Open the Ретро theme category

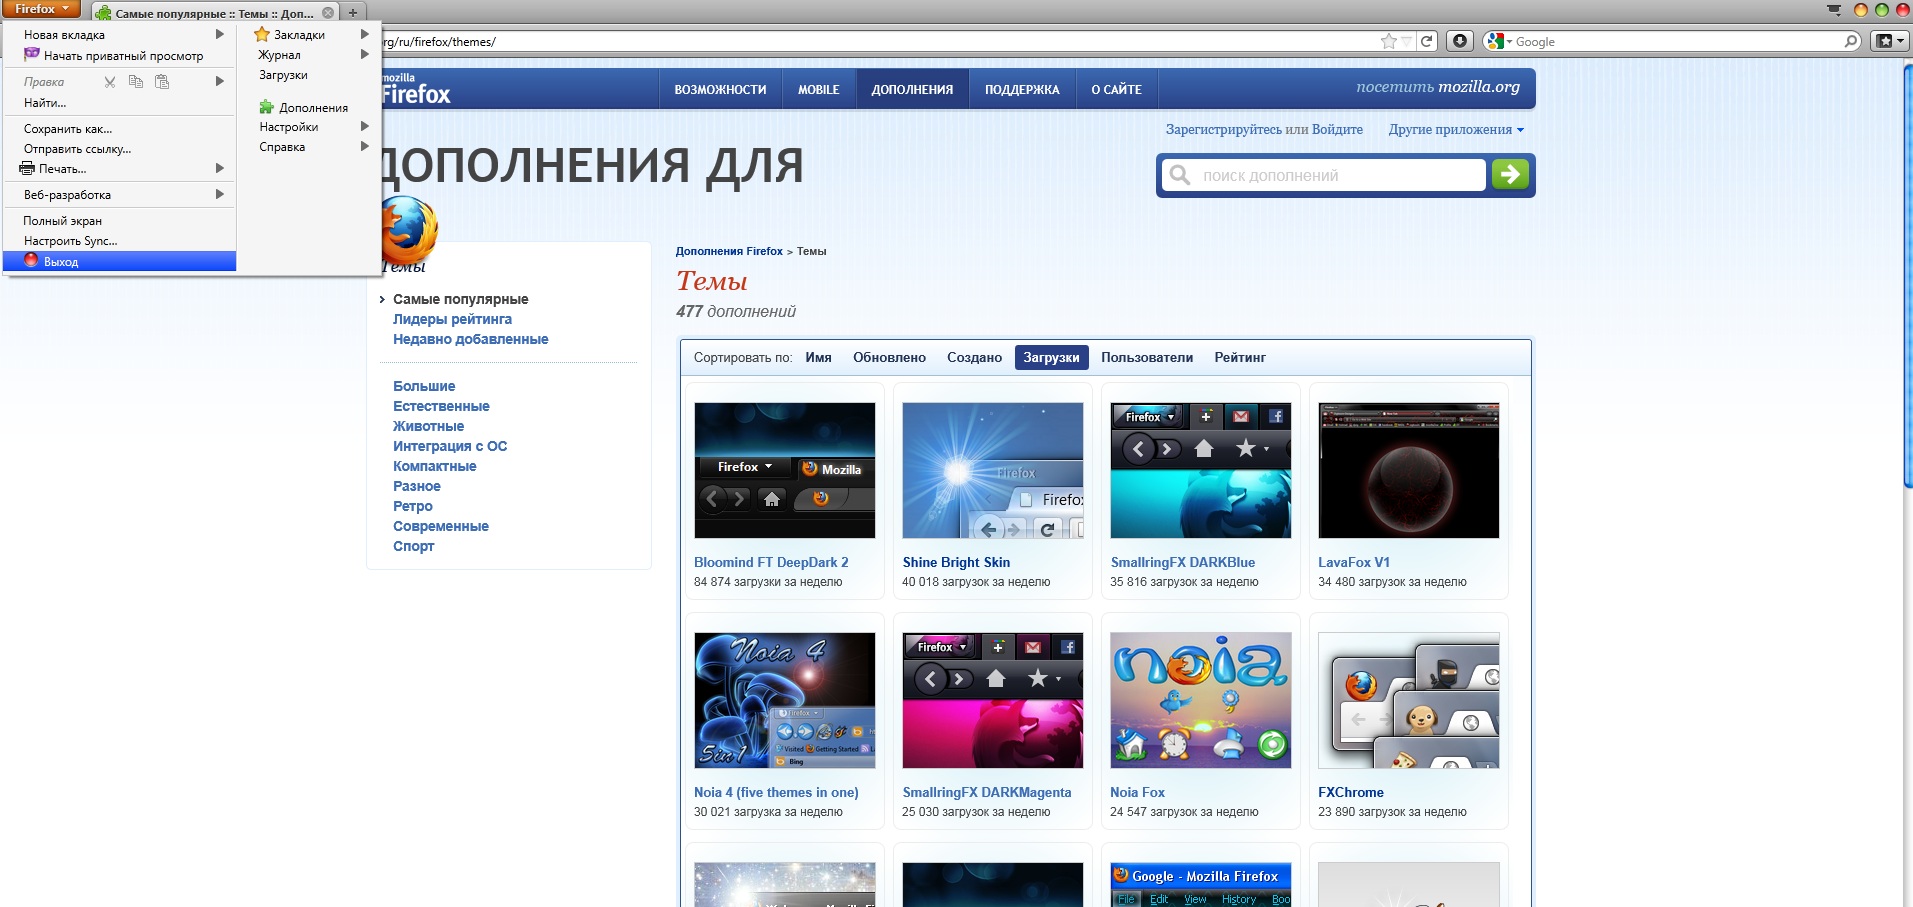(x=412, y=506)
